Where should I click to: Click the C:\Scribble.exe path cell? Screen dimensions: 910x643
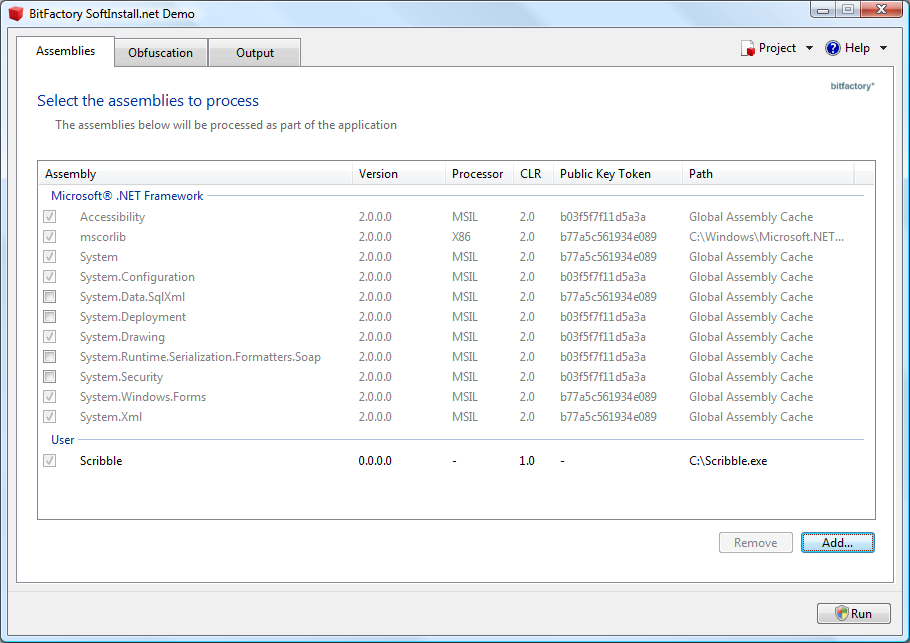click(728, 461)
